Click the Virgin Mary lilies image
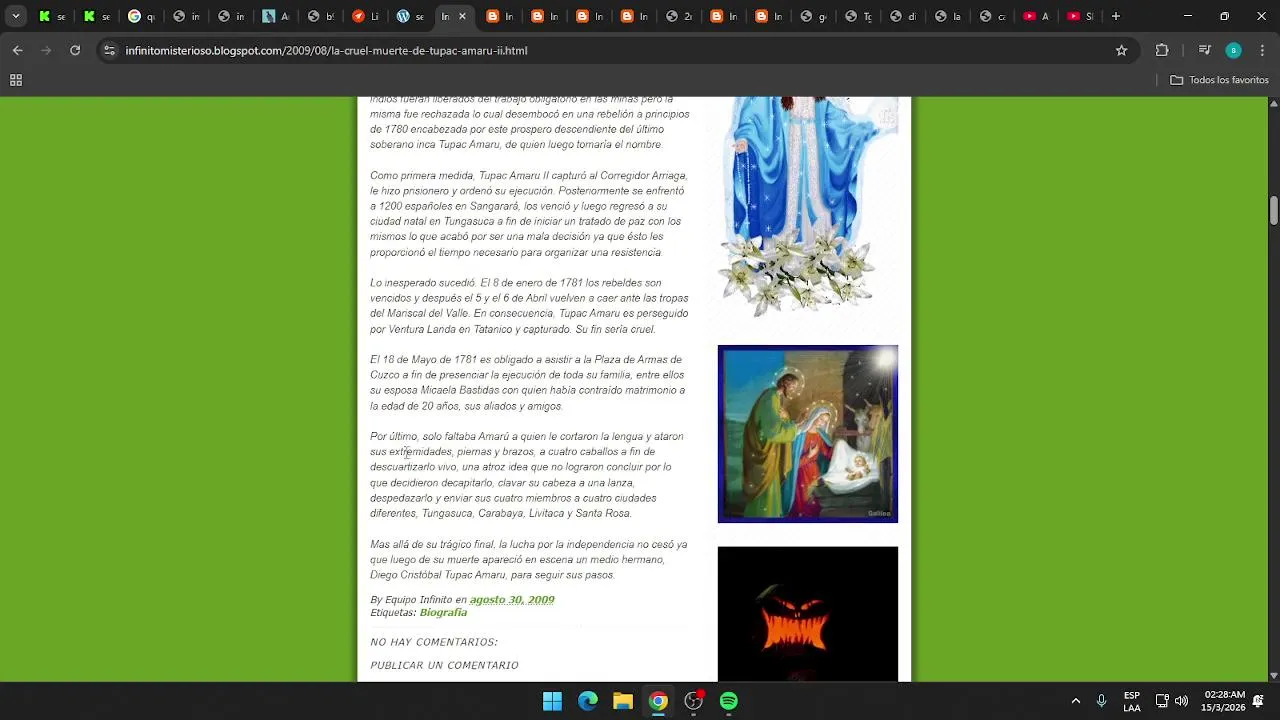This screenshot has height=720, width=1280. [808, 208]
